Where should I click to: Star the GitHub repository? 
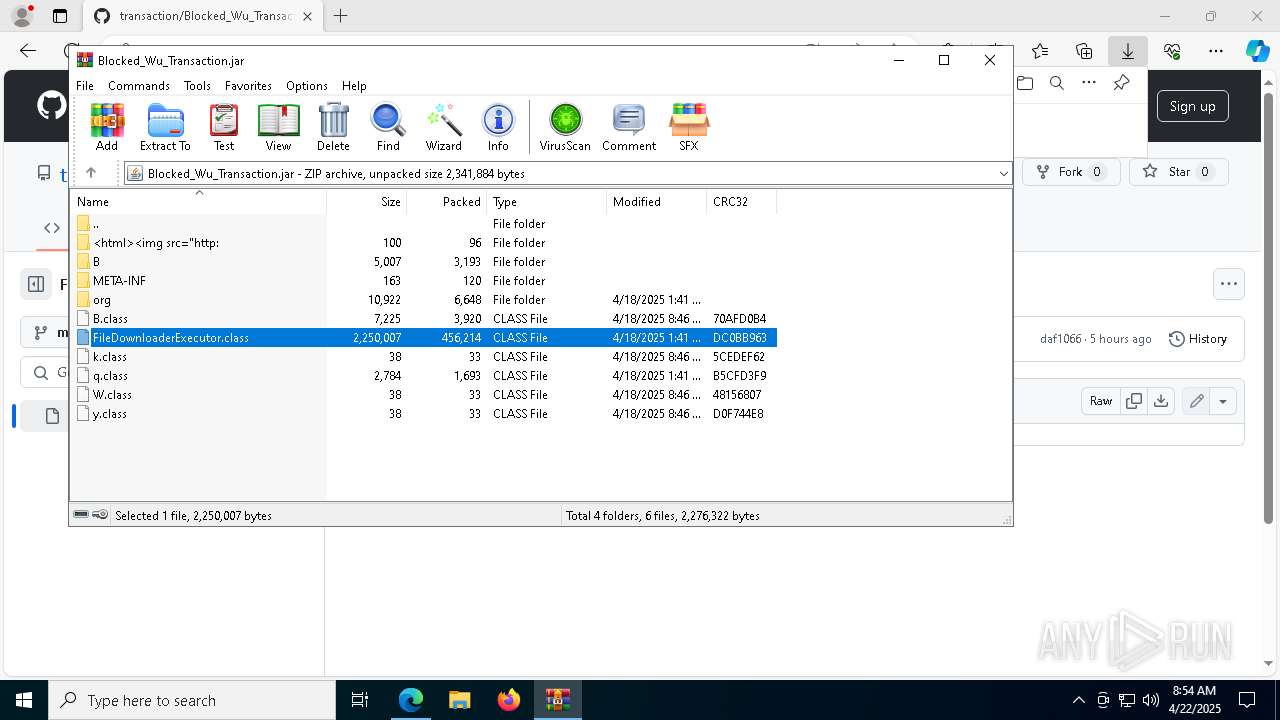click(x=1179, y=172)
